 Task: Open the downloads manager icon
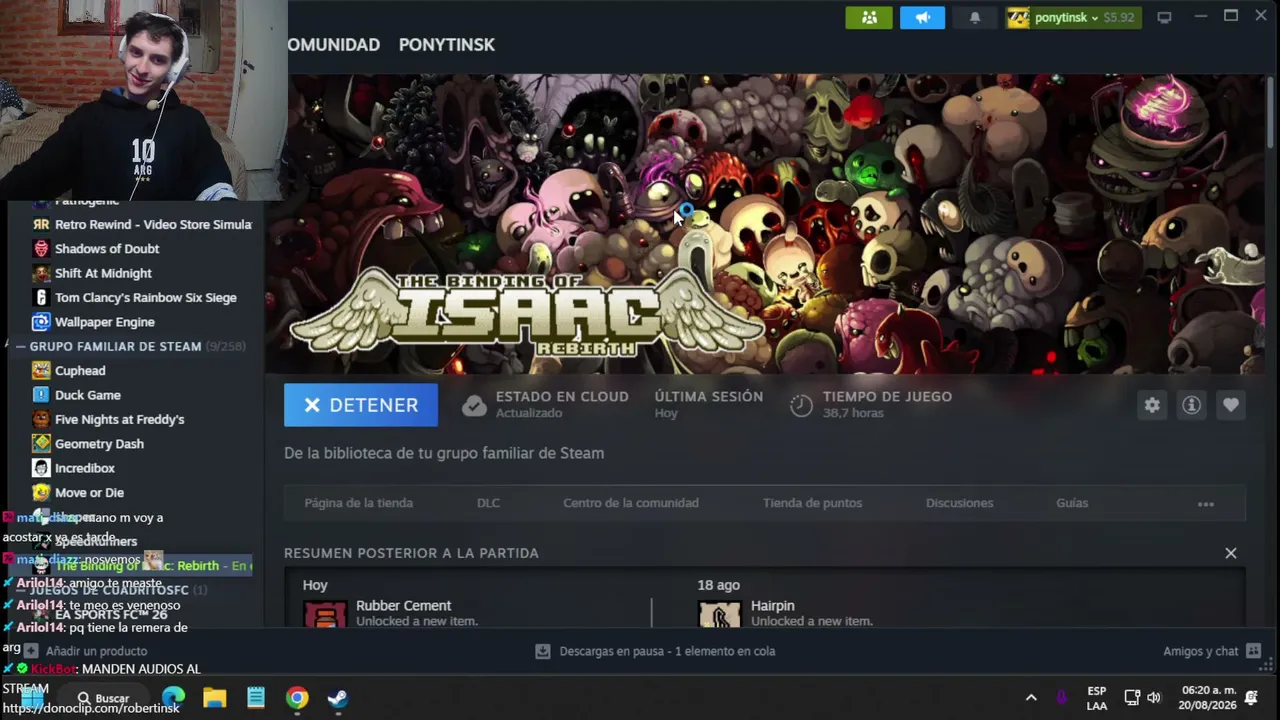(542, 651)
